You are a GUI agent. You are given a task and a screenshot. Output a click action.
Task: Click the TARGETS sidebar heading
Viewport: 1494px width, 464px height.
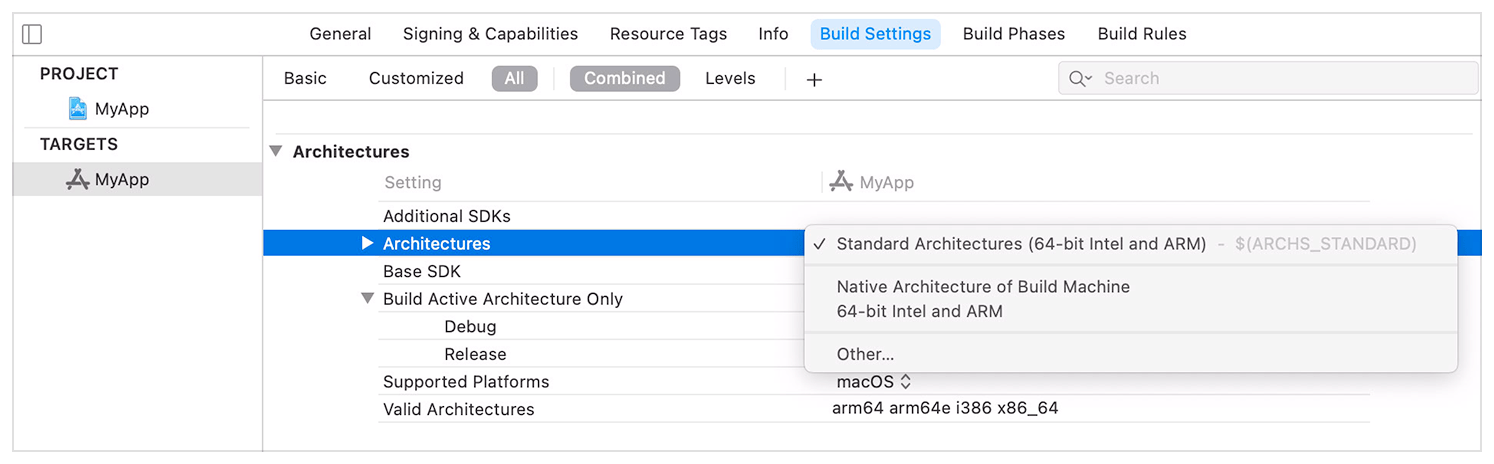(x=79, y=144)
